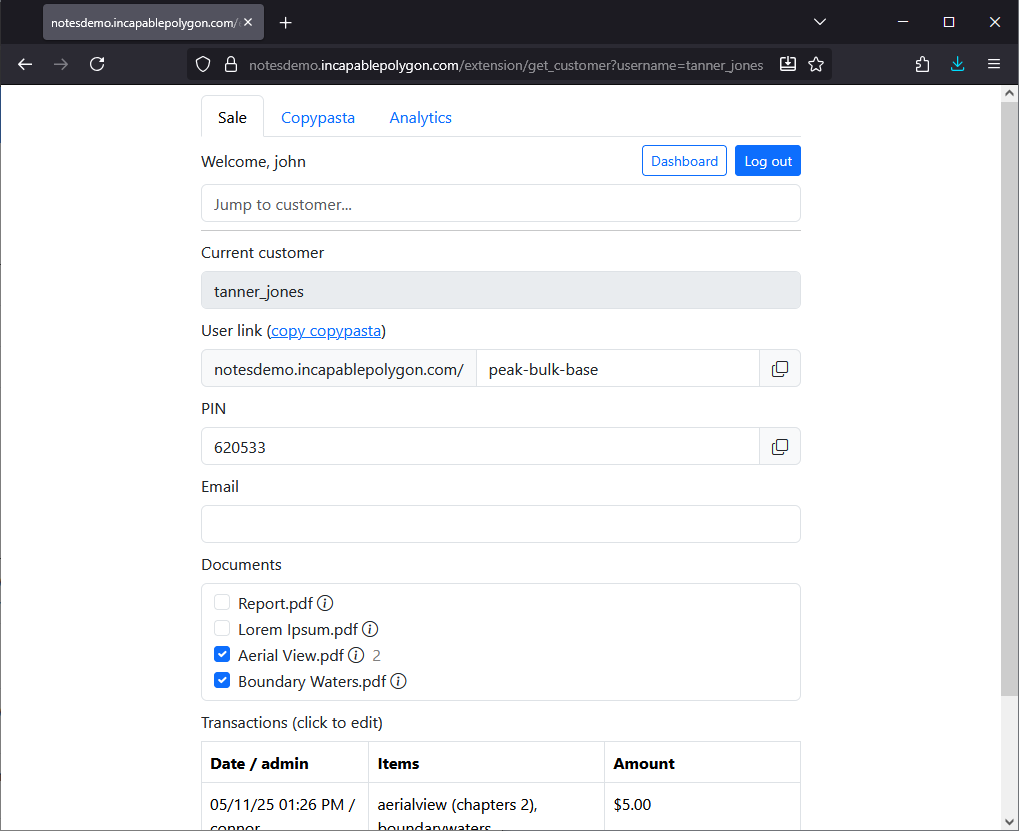Copy the PIN with the copy icon

(779, 446)
